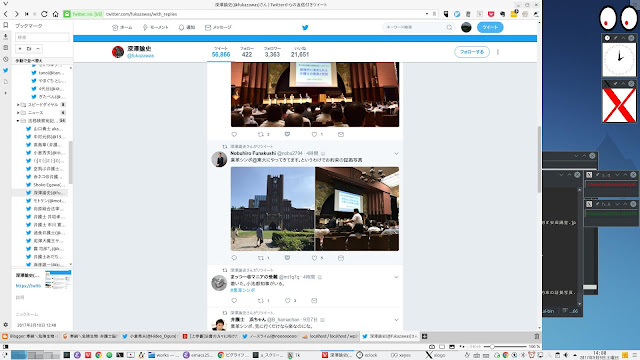Switch to the Blogger browser tab

tap(31, 336)
